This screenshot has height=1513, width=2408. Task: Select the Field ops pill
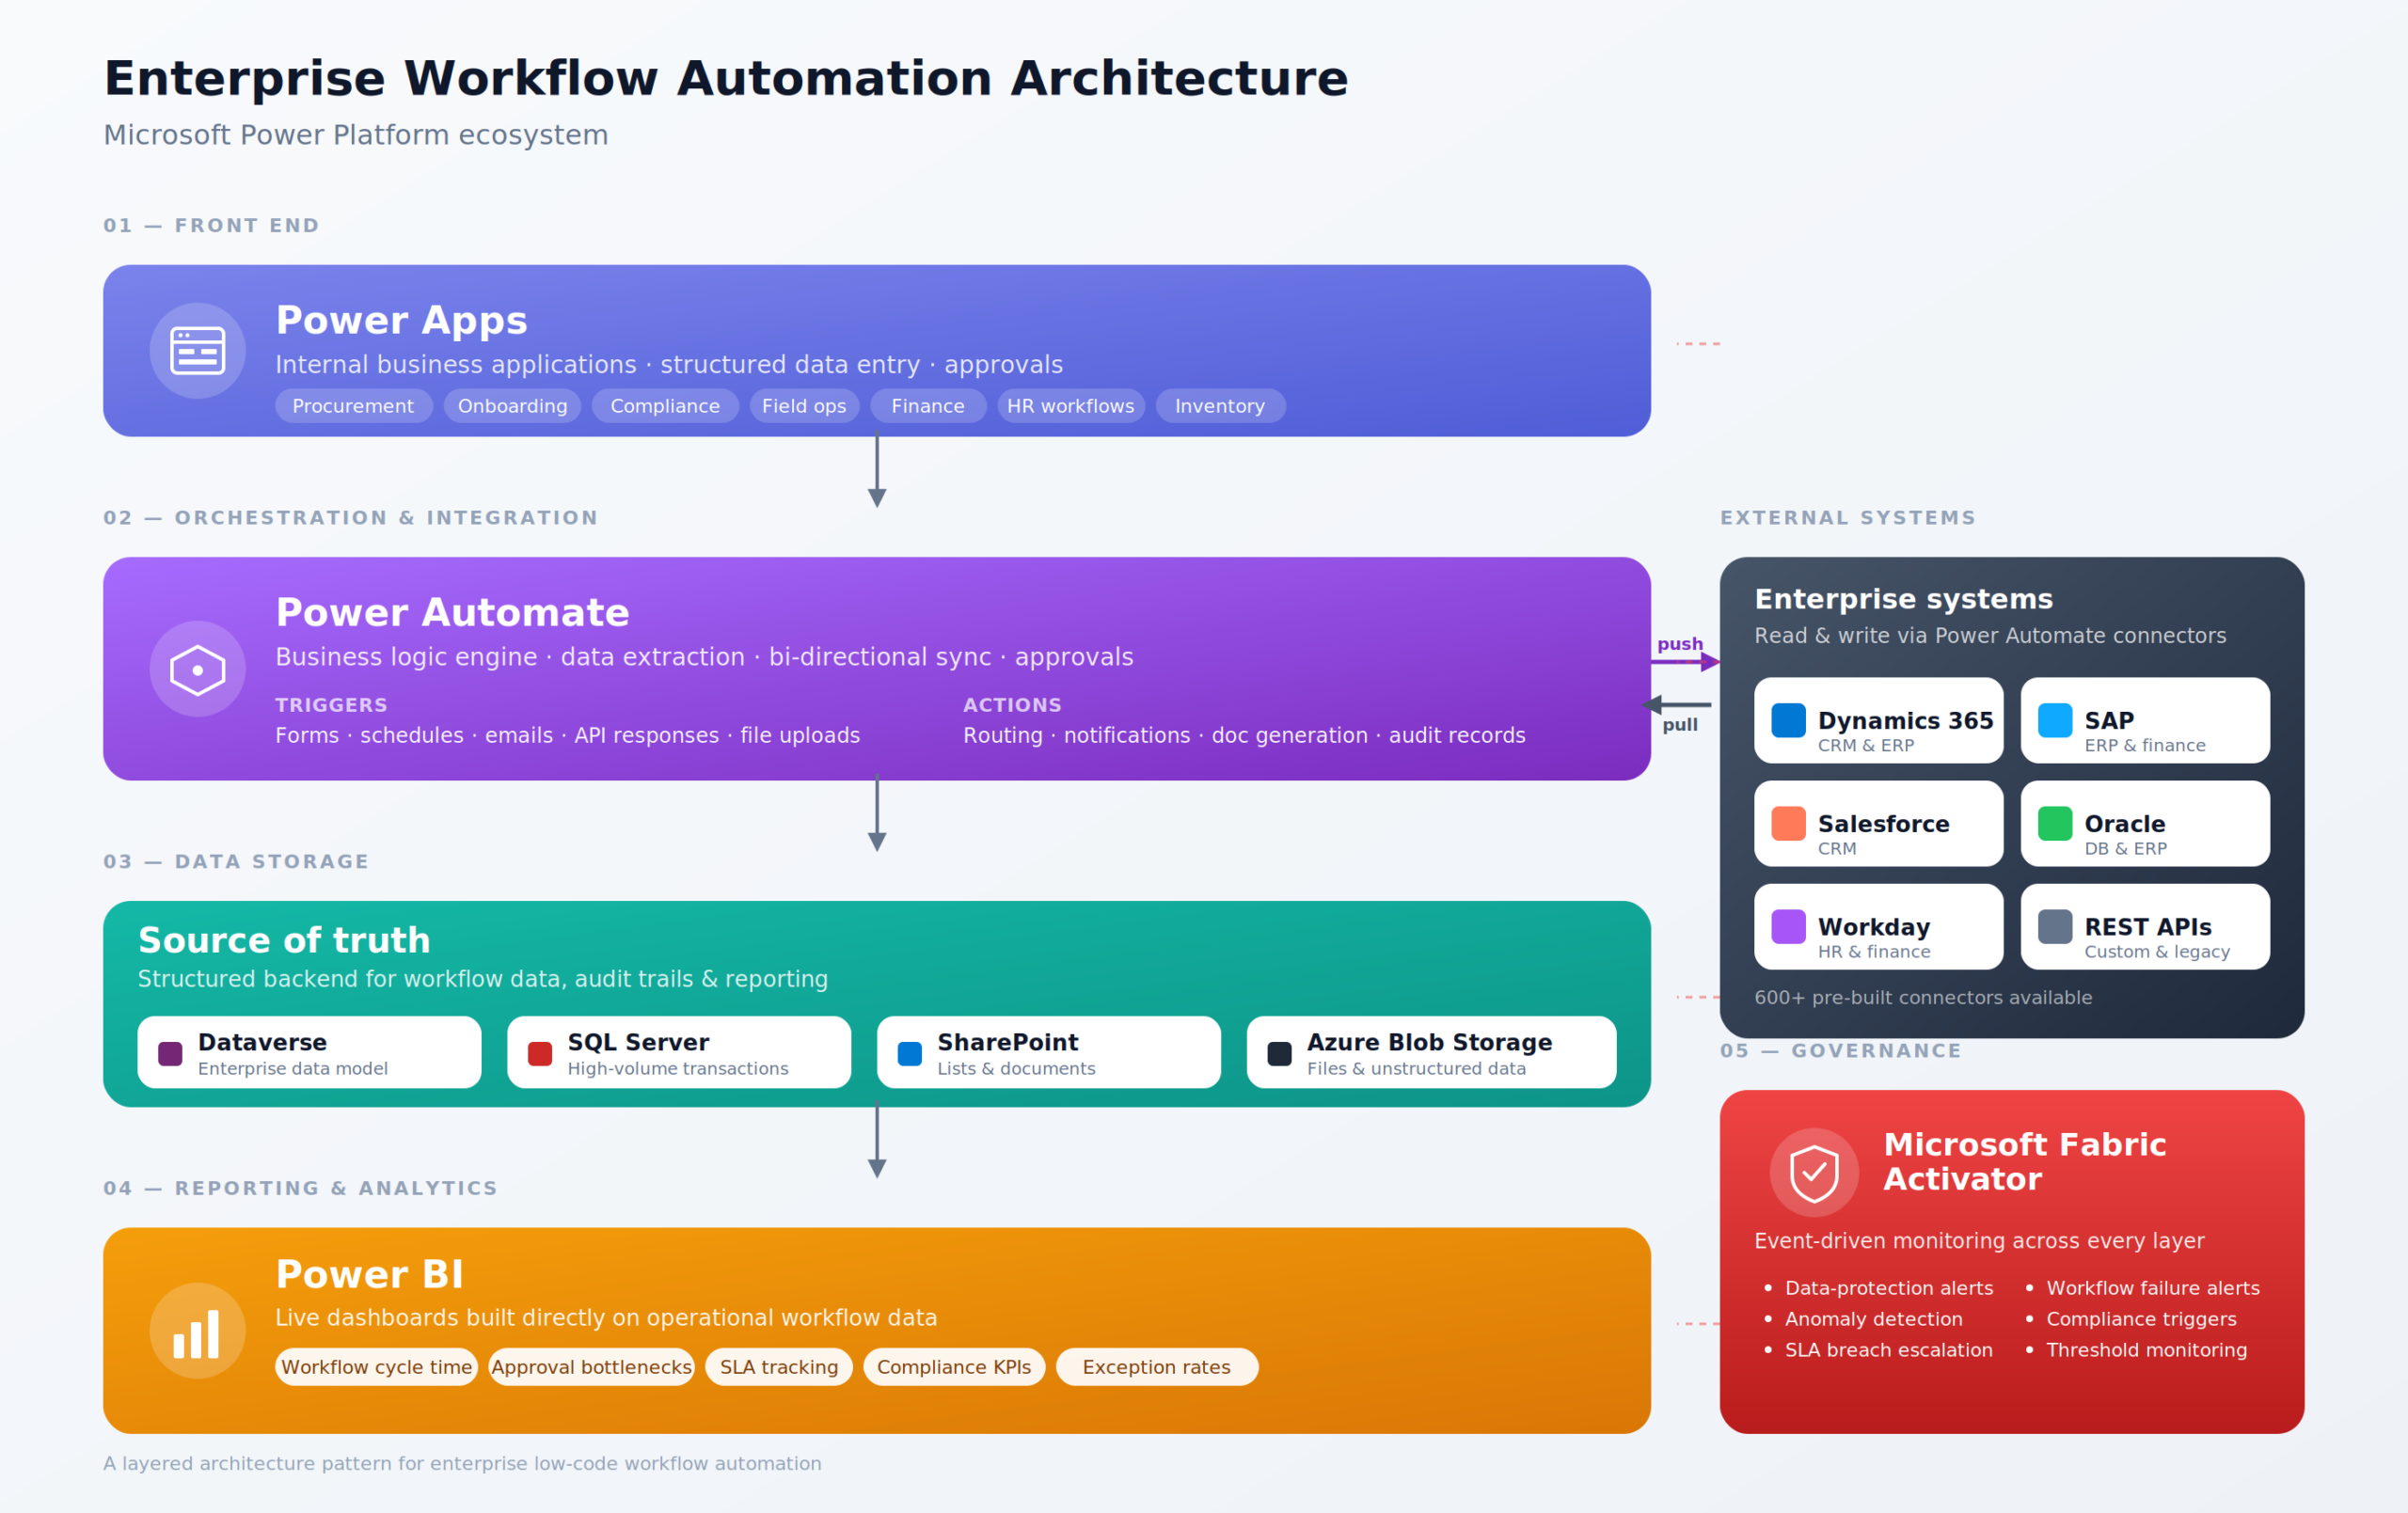(x=804, y=406)
